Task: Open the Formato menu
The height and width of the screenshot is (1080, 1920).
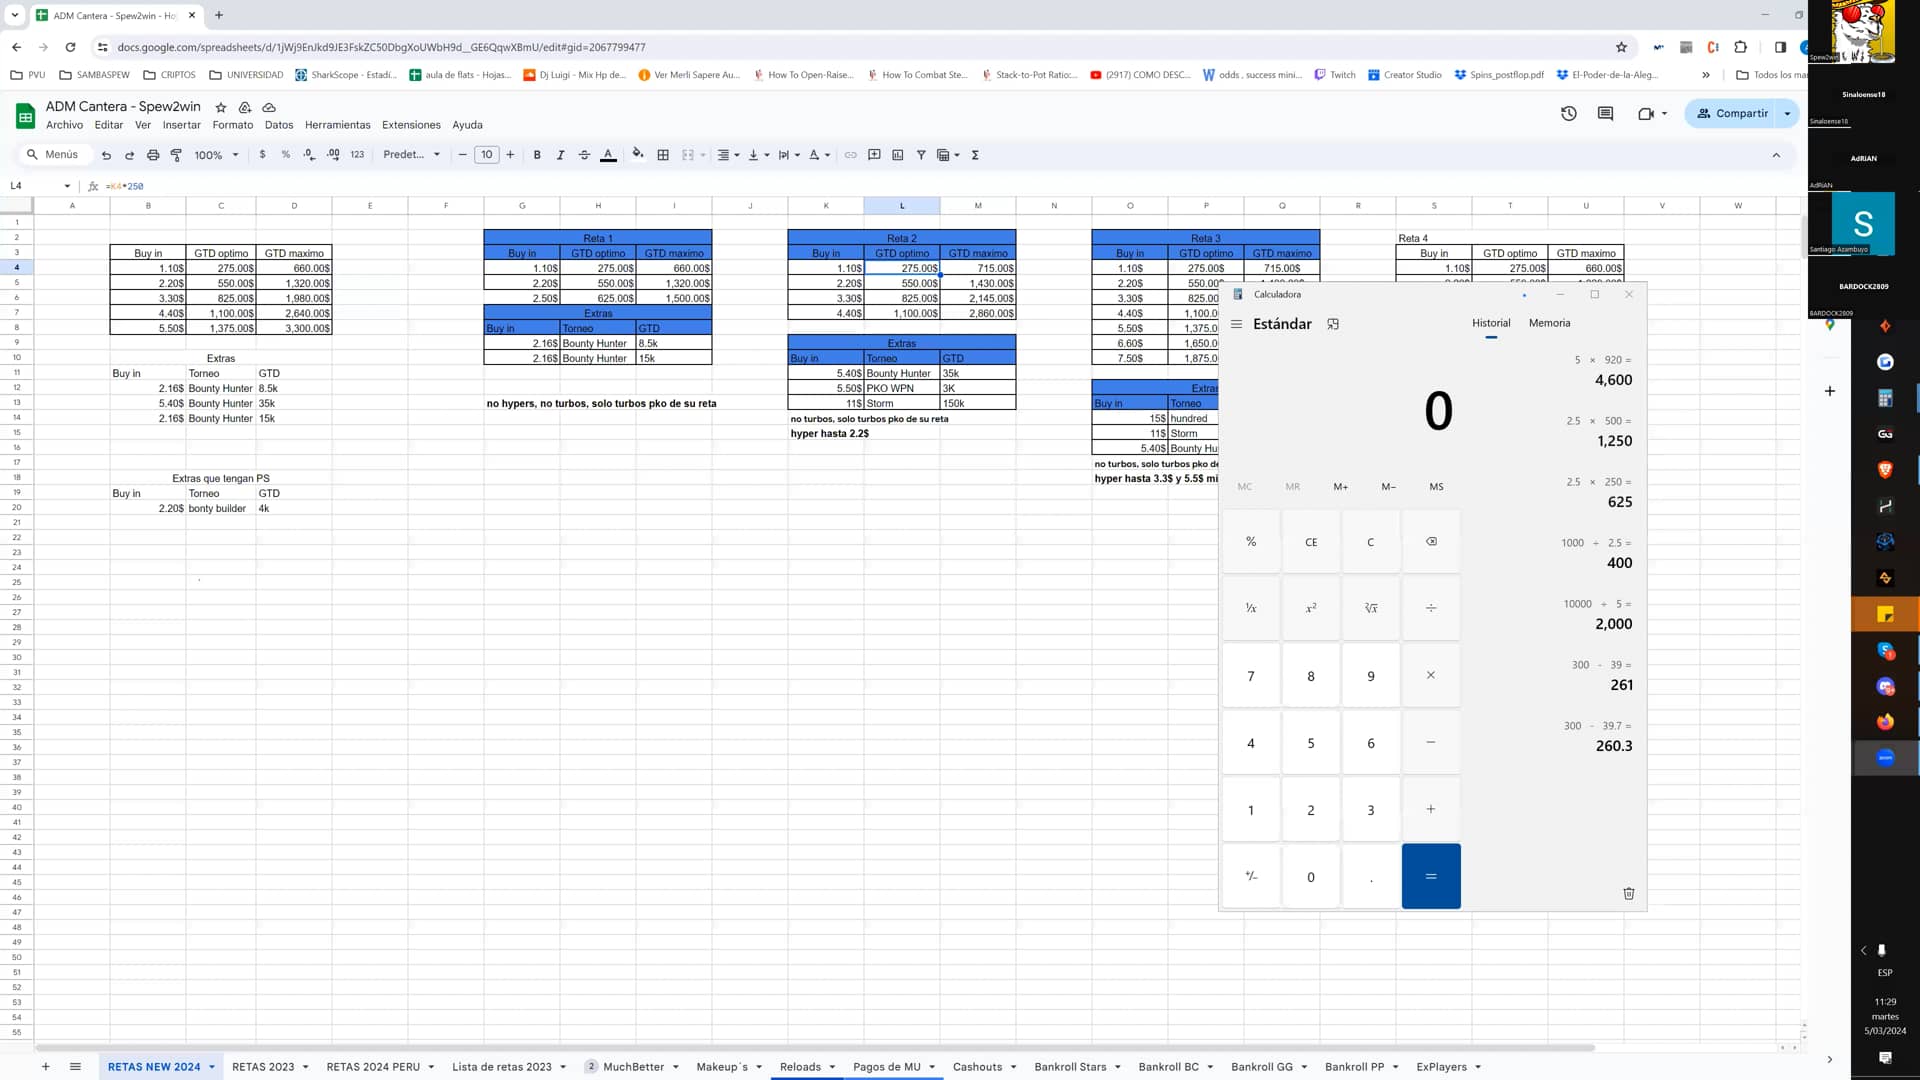Action: click(232, 125)
